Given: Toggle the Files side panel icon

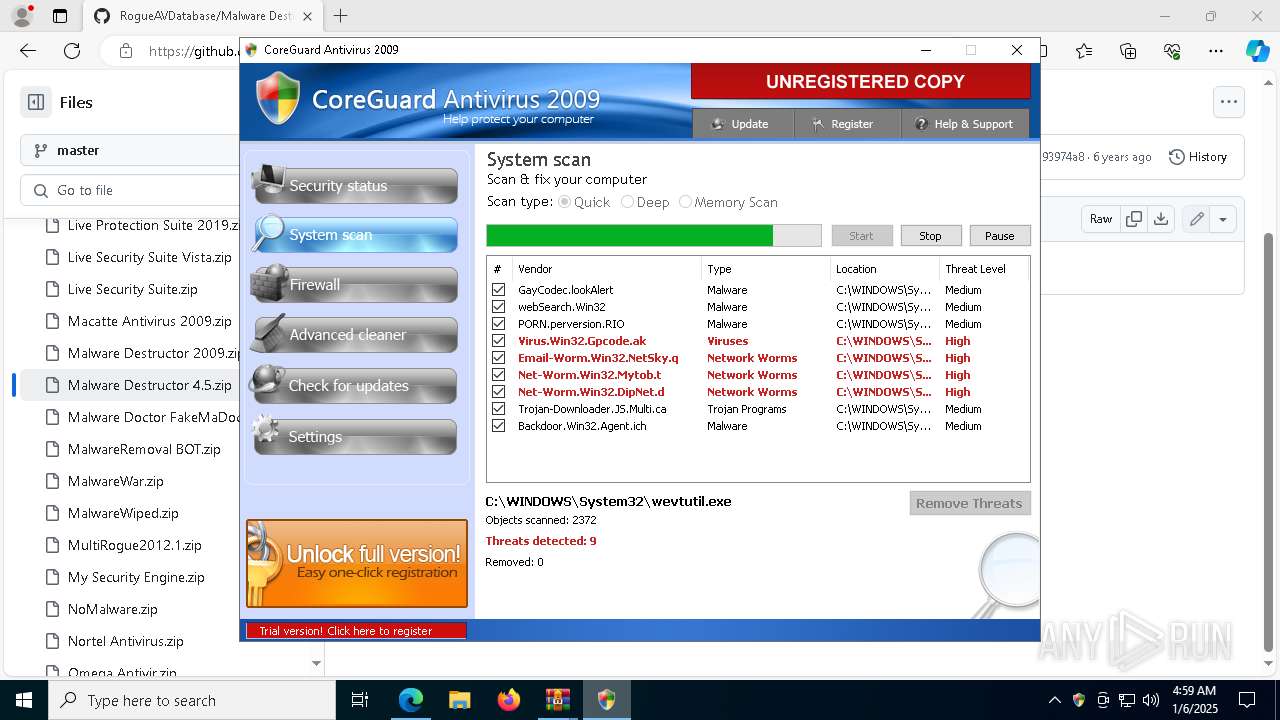Looking at the screenshot, I should coord(36,102).
